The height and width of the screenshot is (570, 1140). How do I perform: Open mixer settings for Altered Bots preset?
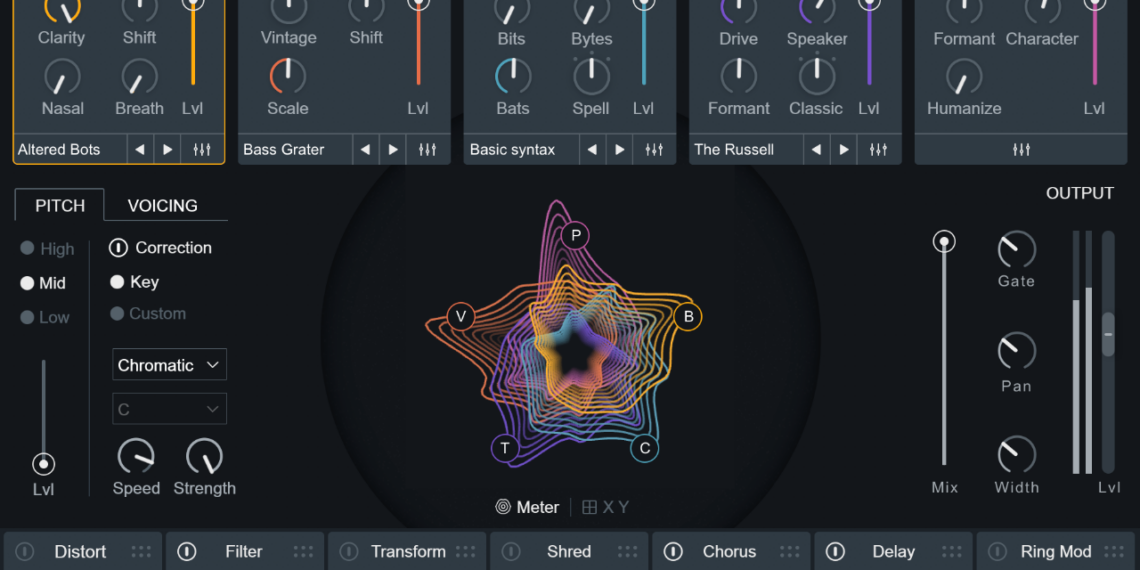coord(202,150)
